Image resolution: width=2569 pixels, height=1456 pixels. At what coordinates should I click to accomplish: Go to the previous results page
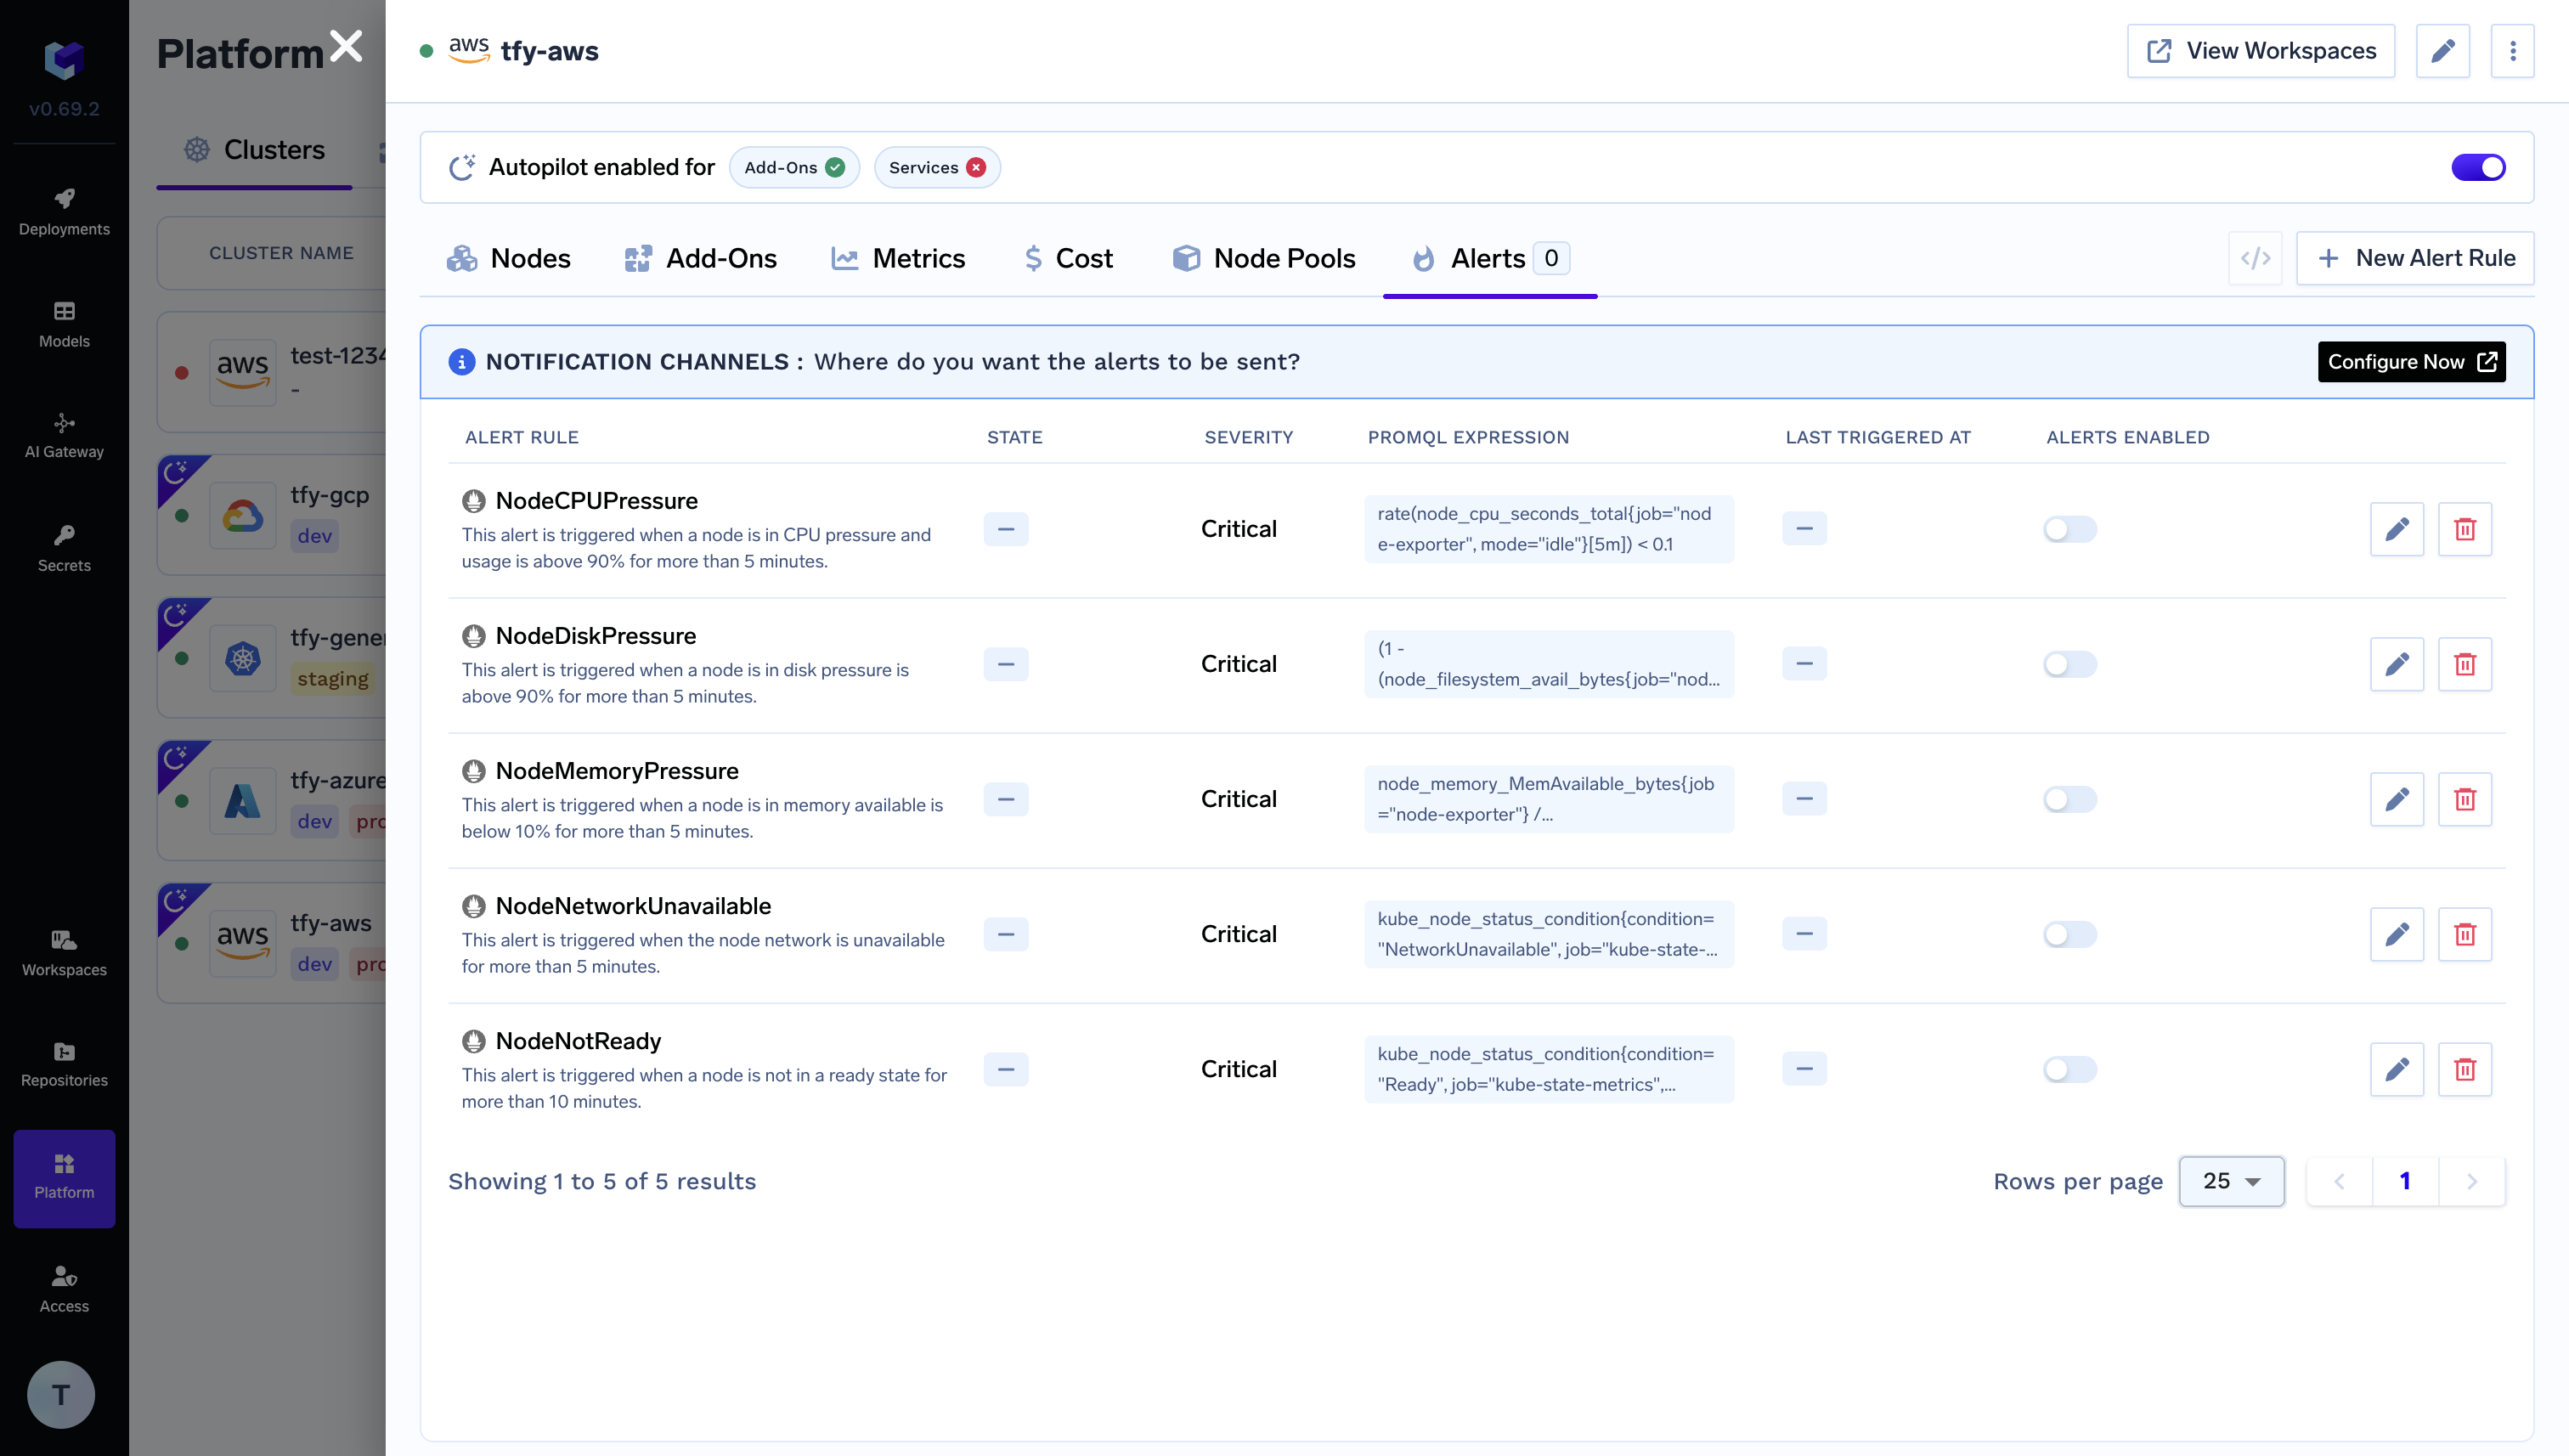click(x=2339, y=1181)
